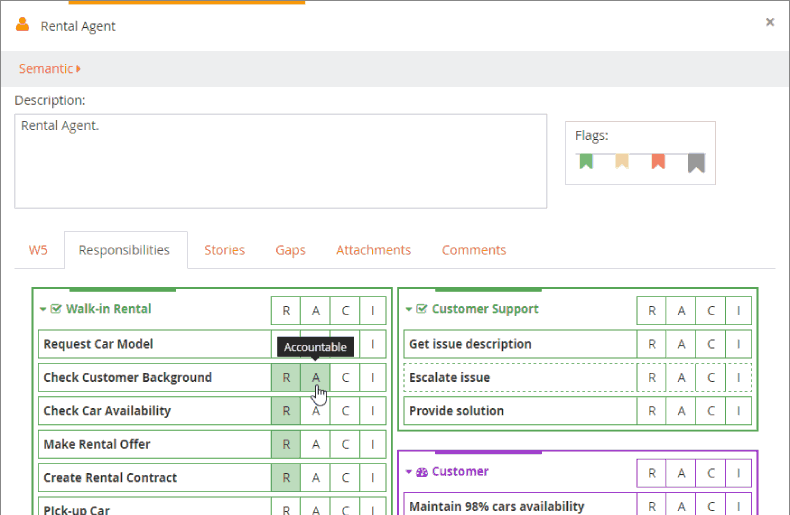Toggle Consulted for Escalate issue
Viewport: 790px width, 515px height.
711,378
